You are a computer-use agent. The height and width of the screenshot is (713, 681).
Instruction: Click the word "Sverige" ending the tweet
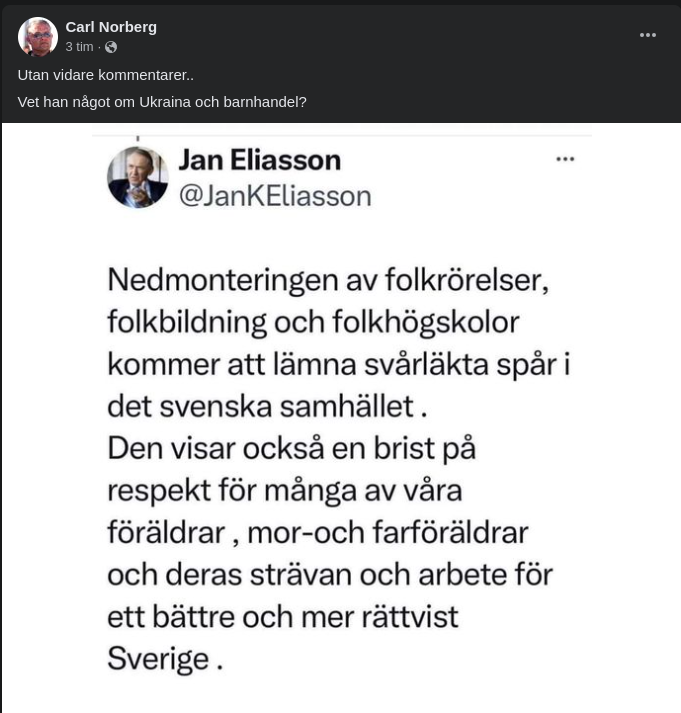(158, 658)
